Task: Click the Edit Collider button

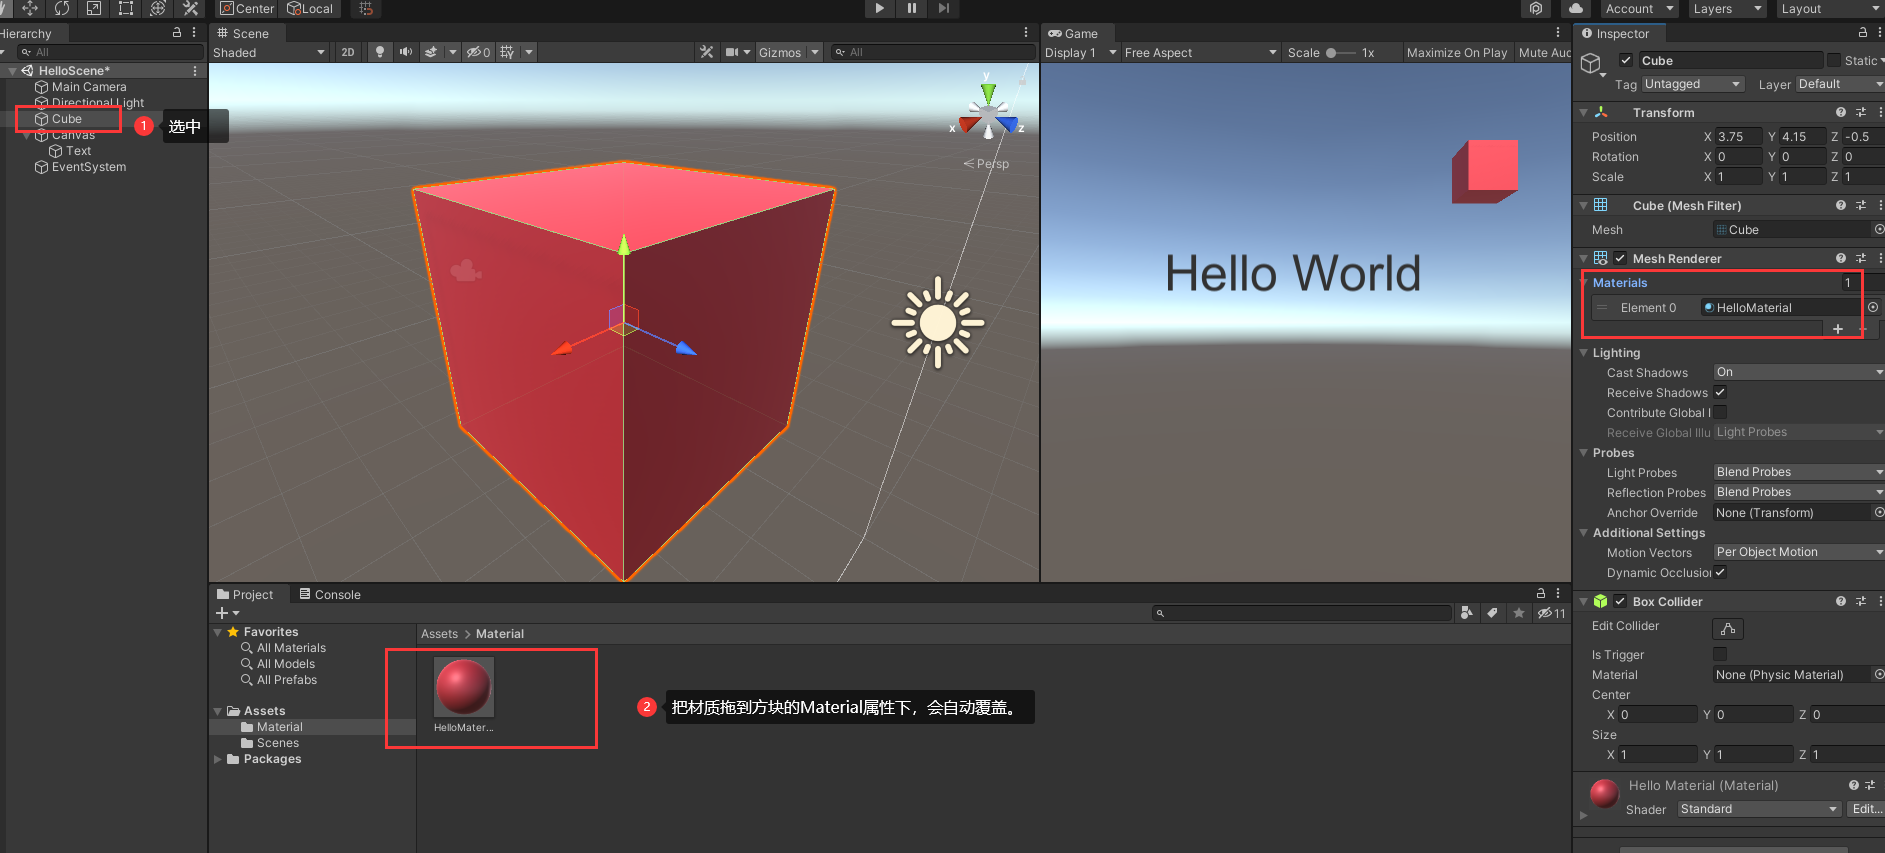Action: tap(1728, 628)
